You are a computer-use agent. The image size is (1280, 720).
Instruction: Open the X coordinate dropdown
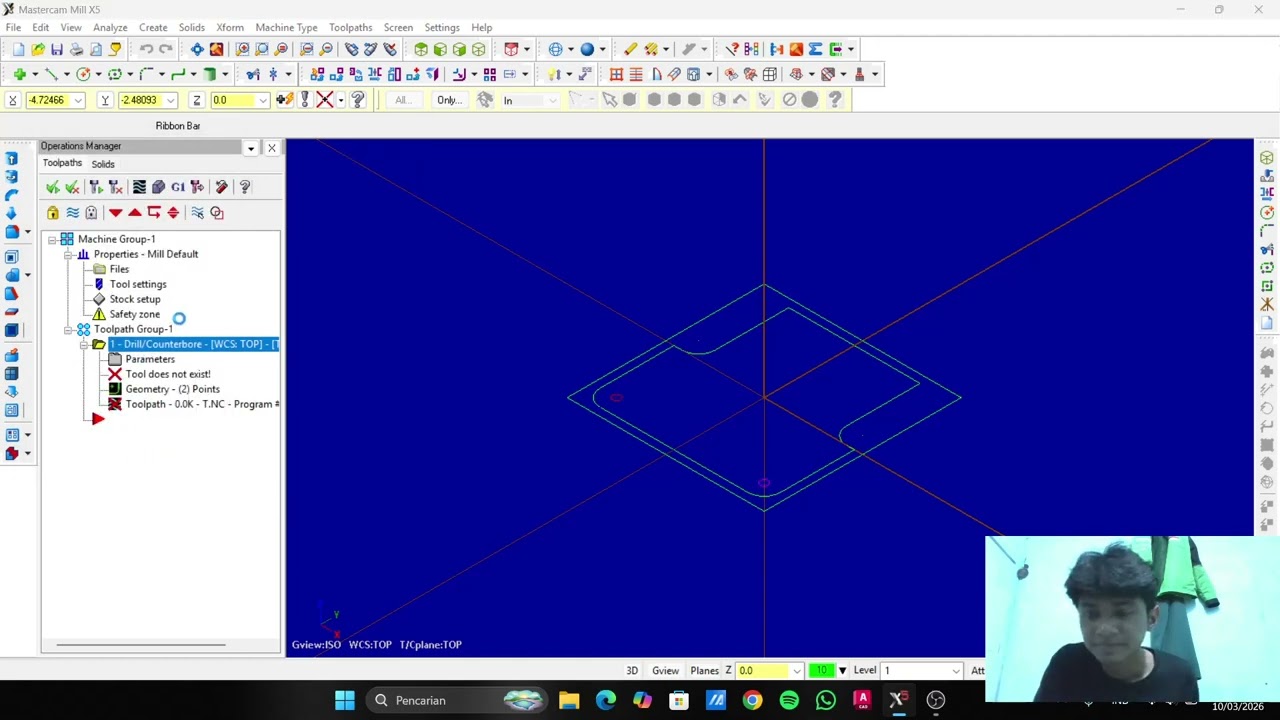(x=78, y=100)
